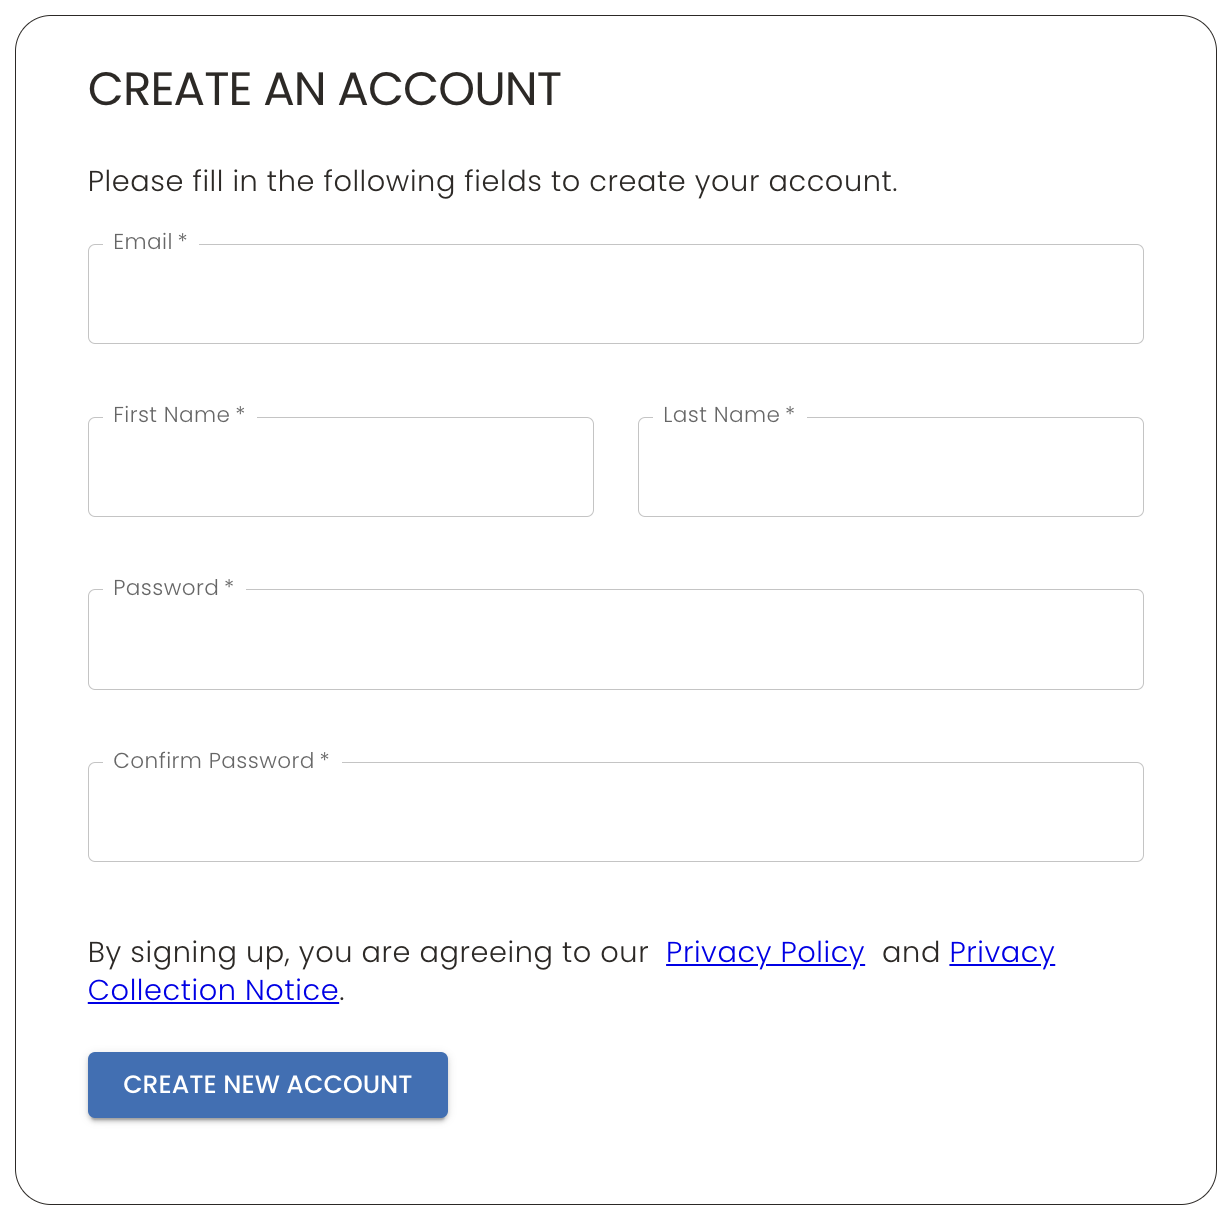The image size is (1232, 1218).
Task: Click the 'Password *' field label
Action: (174, 588)
